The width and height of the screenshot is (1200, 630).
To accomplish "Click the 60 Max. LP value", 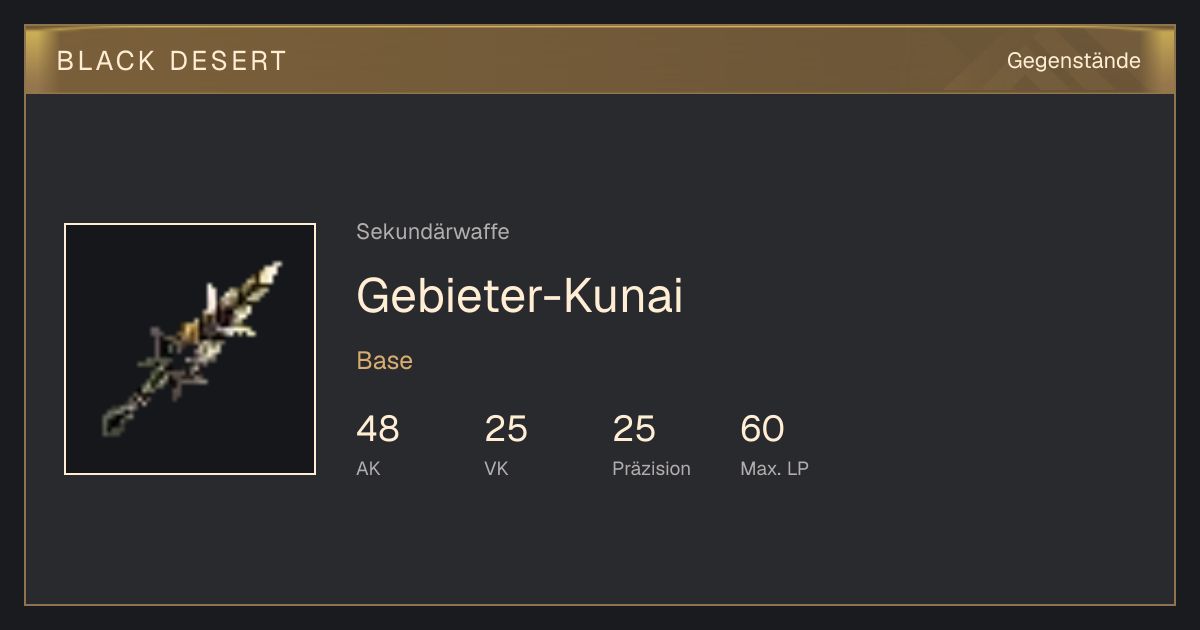I will [762, 429].
